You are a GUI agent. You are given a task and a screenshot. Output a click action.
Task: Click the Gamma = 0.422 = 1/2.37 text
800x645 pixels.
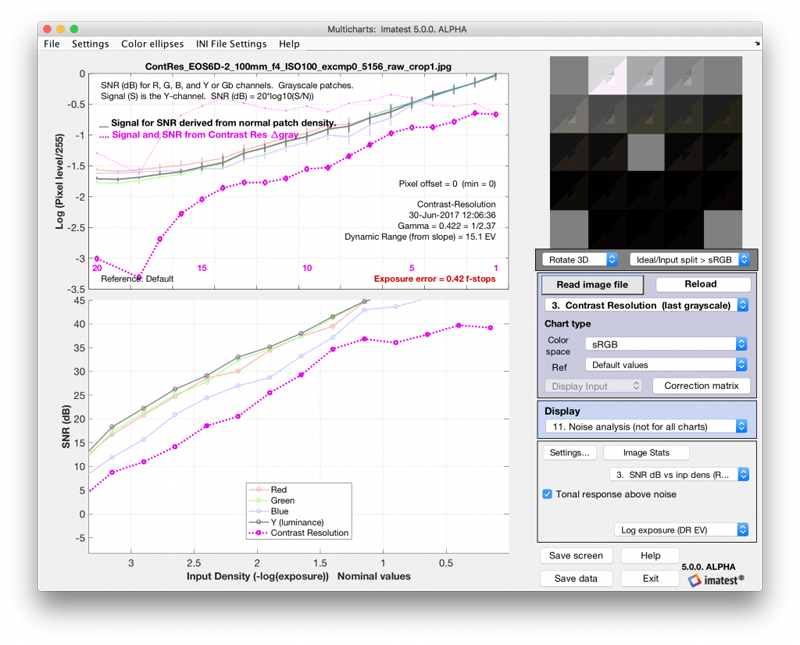pyautogui.click(x=446, y=226)
